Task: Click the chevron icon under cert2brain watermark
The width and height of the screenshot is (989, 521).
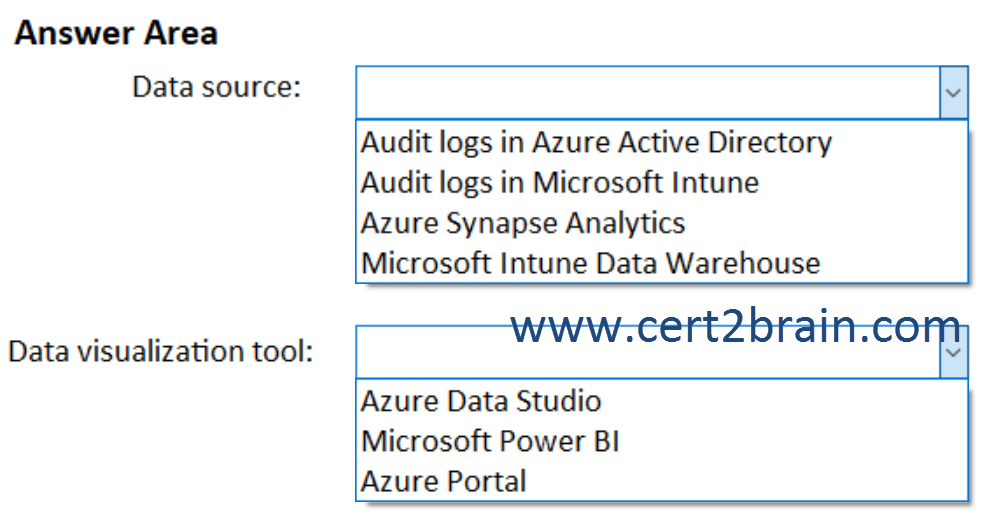Action: tap(953, 353)
